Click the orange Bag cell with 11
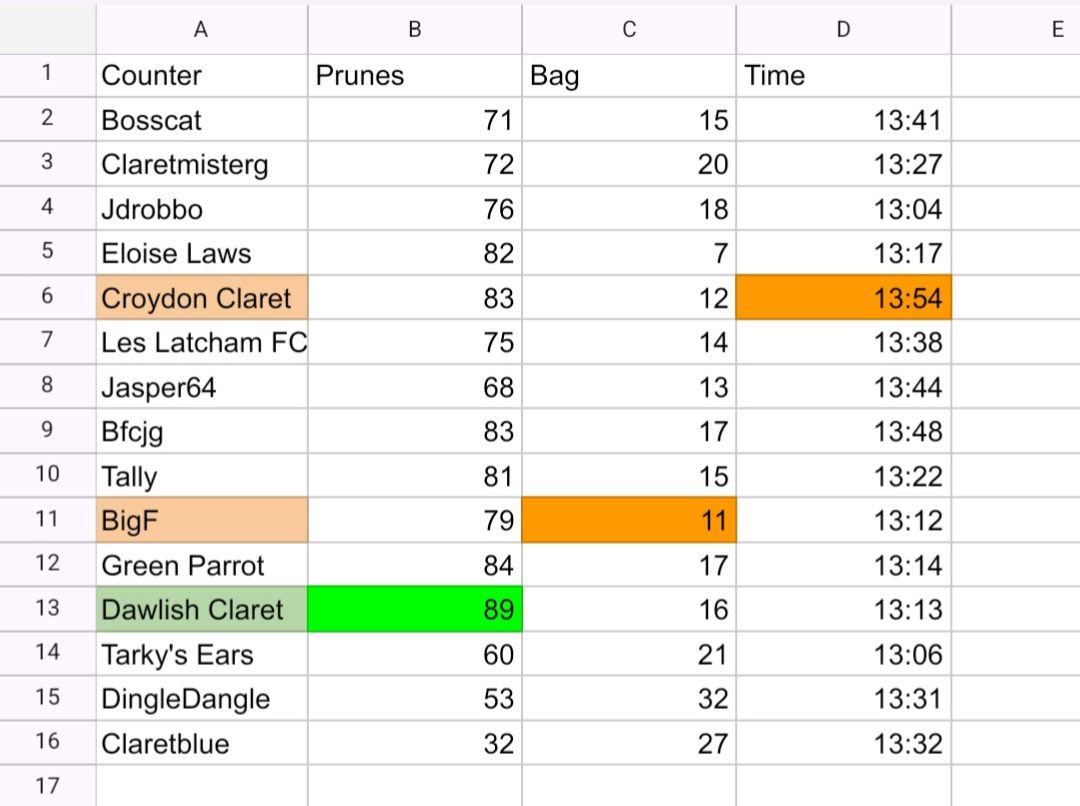The width and height of the screenshot is (1080, 806). click(x=629, y=520)
